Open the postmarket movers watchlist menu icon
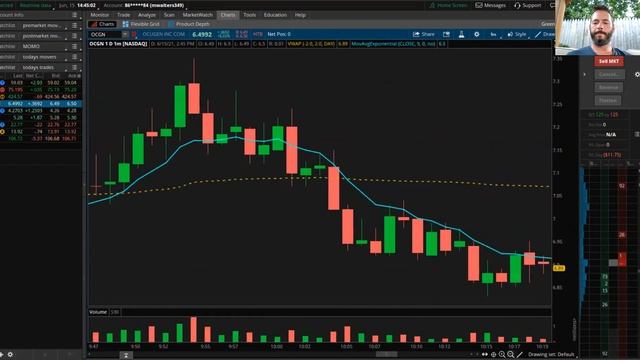 point(74,36)
